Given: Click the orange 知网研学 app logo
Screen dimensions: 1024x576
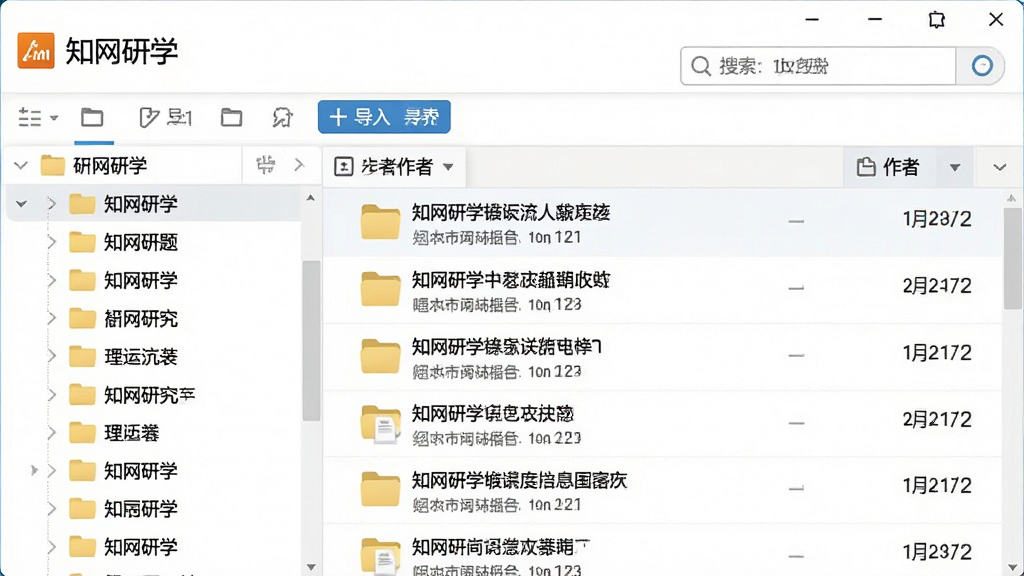Looking at the screenshot, I should [36, 50].
